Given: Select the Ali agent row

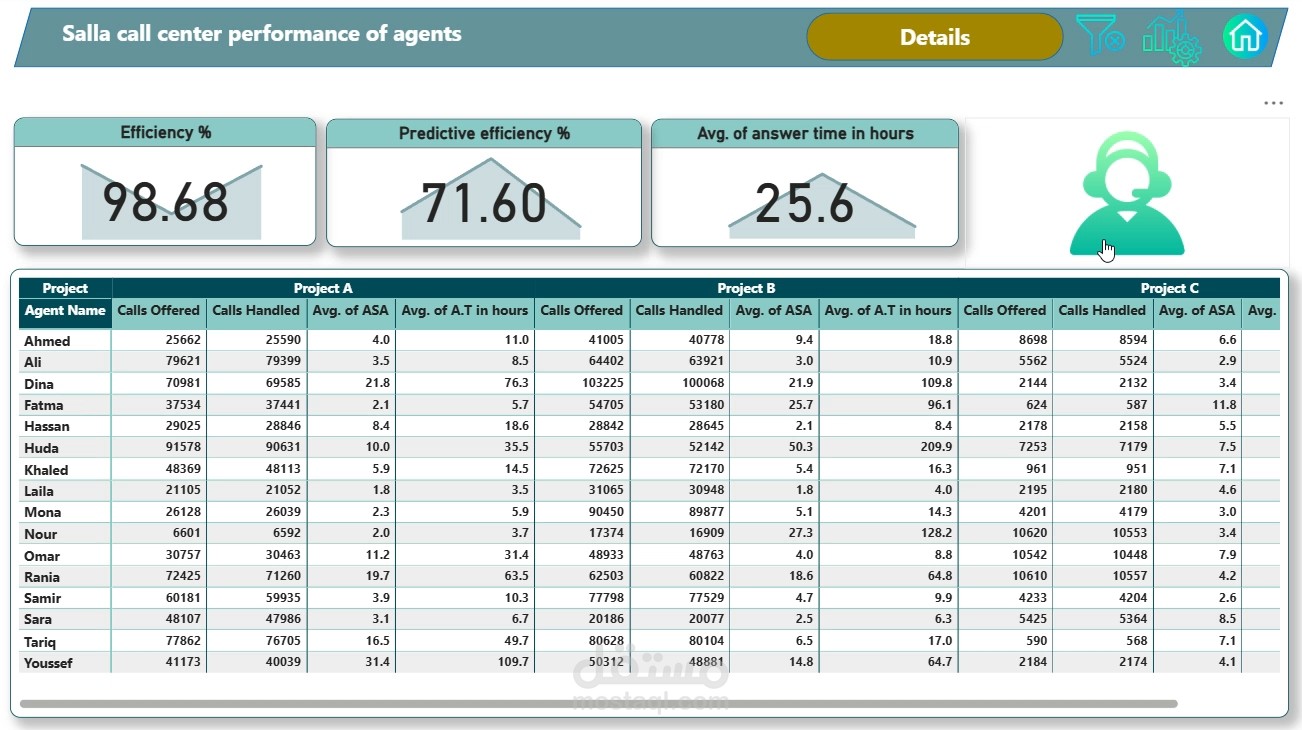Looking at the screenshot, I should pos(649,361).
